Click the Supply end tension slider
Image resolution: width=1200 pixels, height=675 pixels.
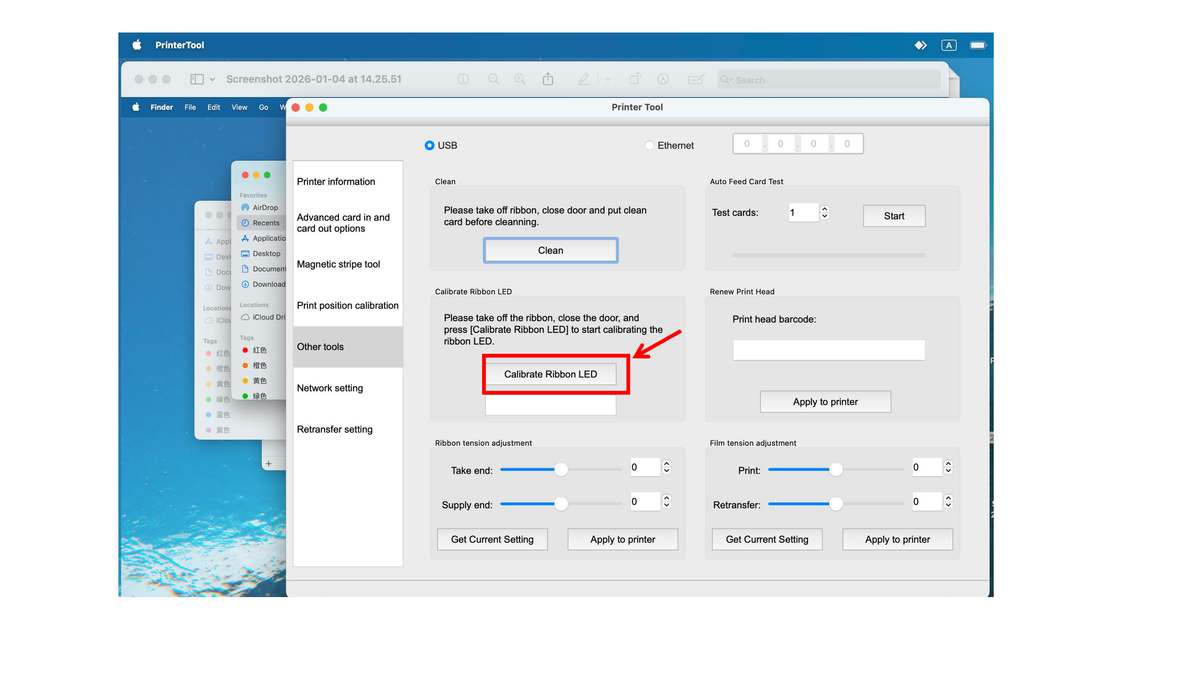pos(561,504)
